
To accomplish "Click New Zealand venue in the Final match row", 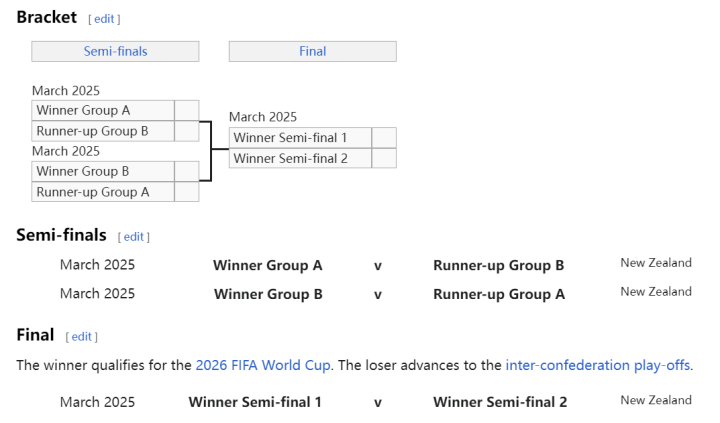I will (x=655, y=400).
